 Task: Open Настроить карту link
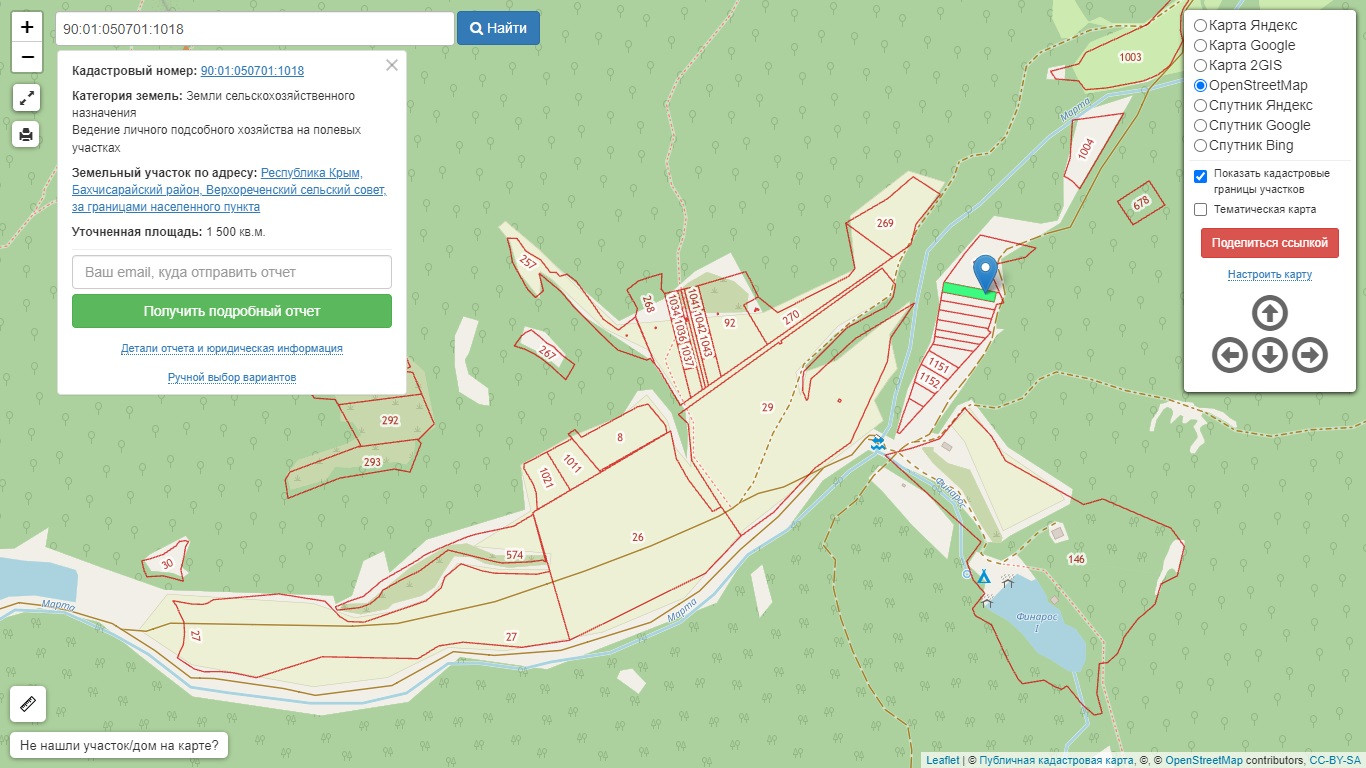coord(1270,274)
